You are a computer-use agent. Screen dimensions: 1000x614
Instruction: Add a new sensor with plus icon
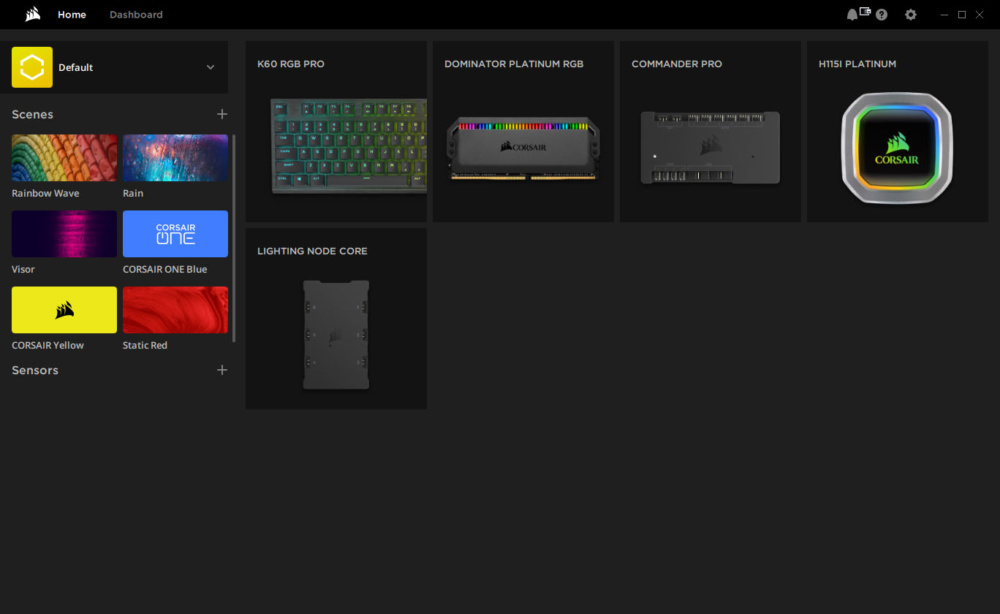pos(222,370)
